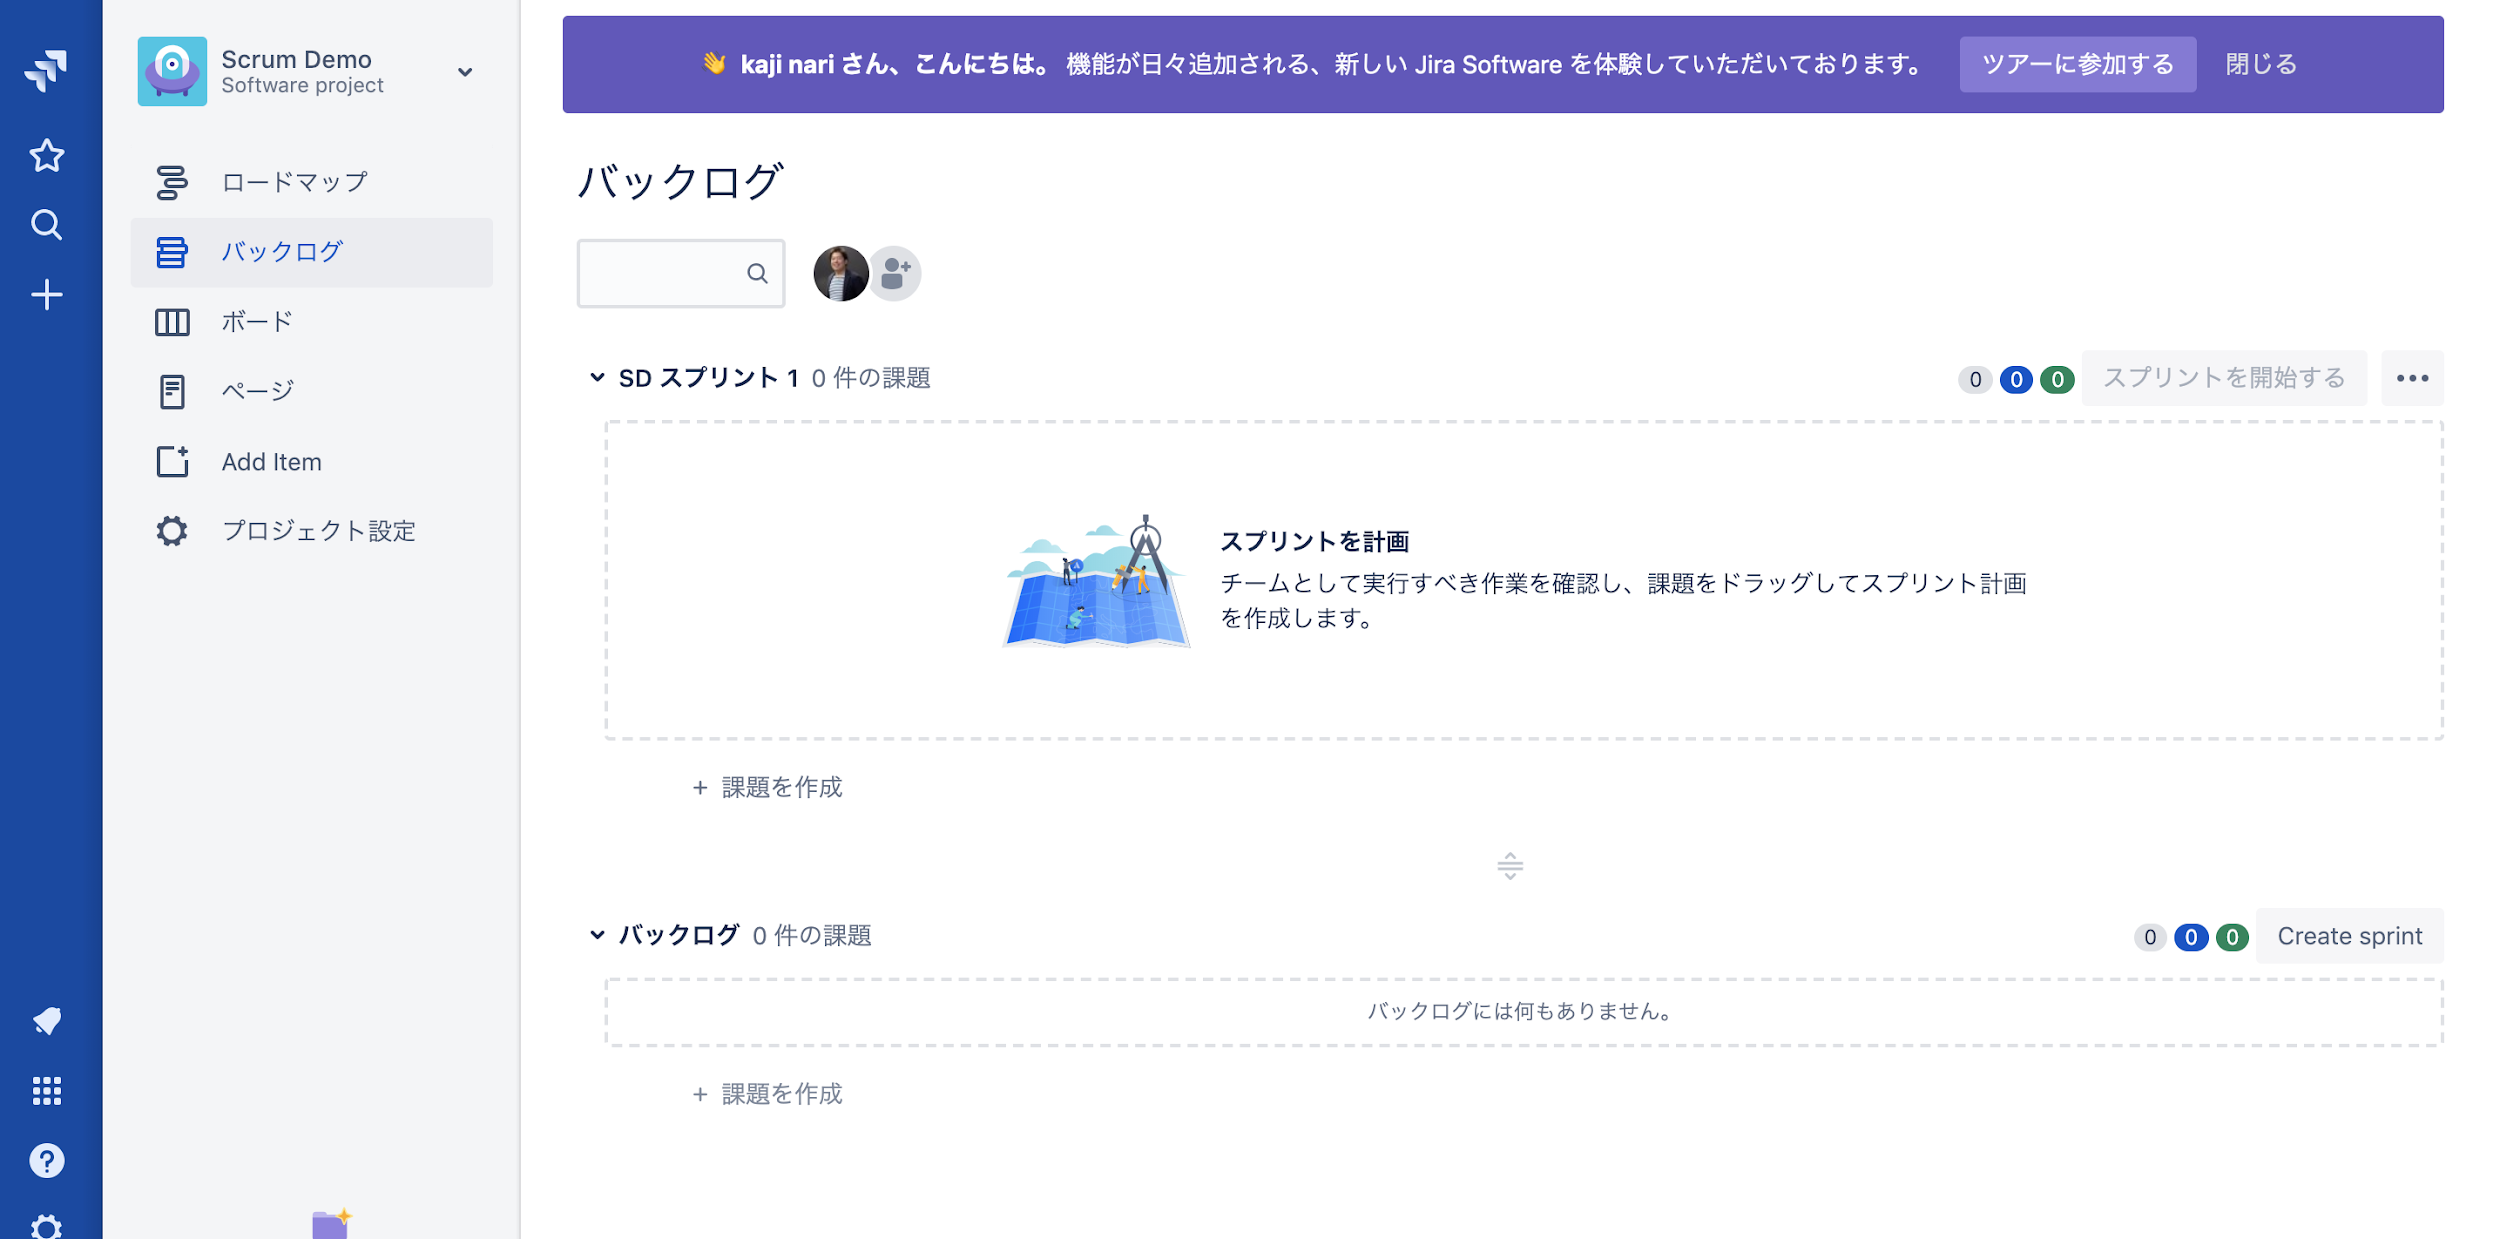Click the バックログ page heading

(x=680, y=181)
